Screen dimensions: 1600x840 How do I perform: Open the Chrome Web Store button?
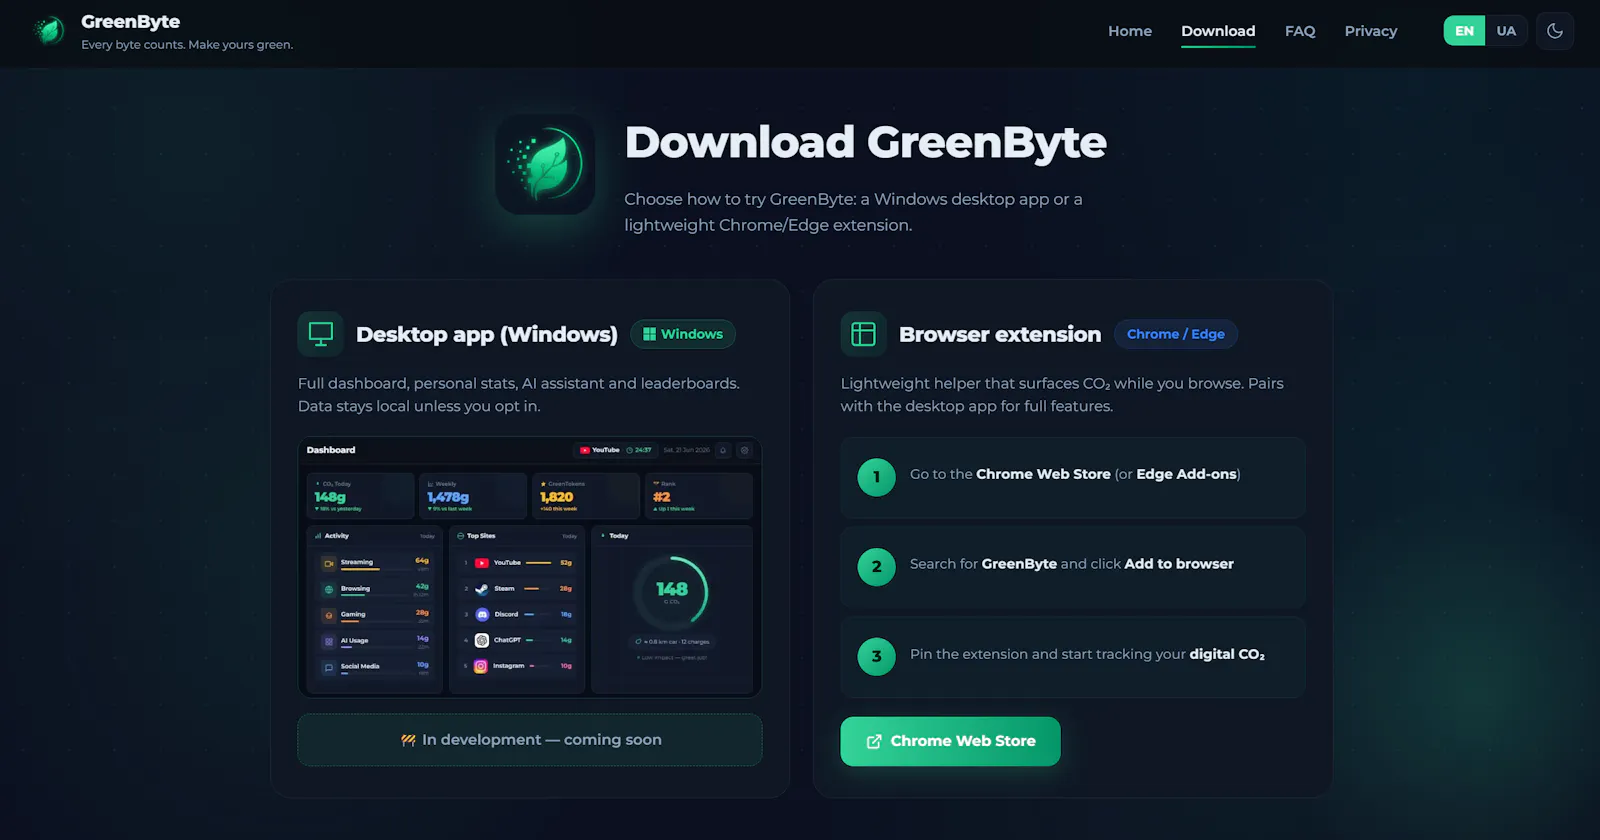(x=950, y=741)
